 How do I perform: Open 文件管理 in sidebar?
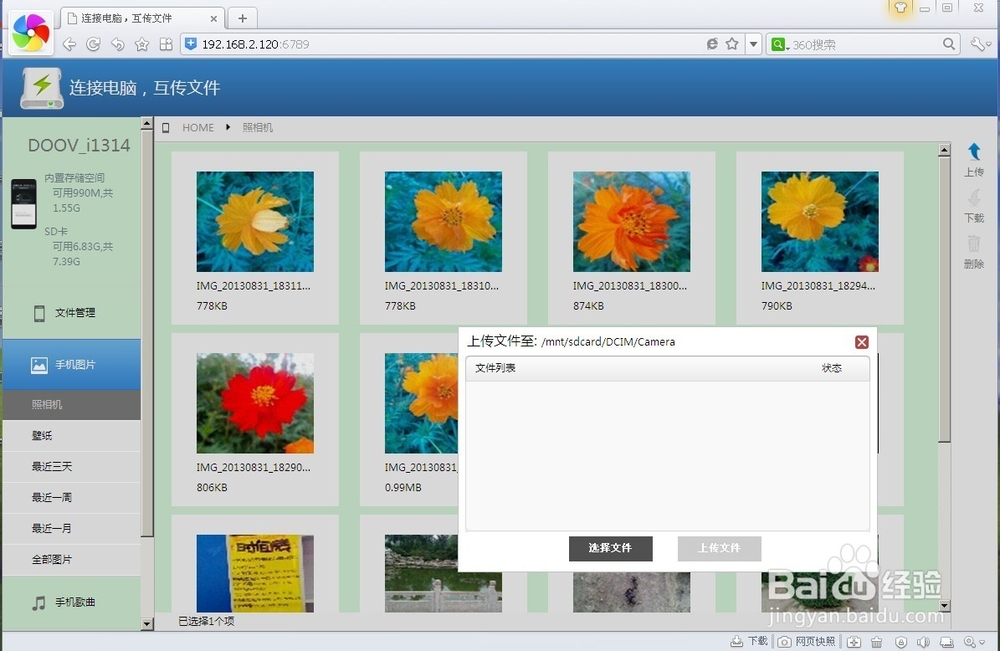point(71,313)
